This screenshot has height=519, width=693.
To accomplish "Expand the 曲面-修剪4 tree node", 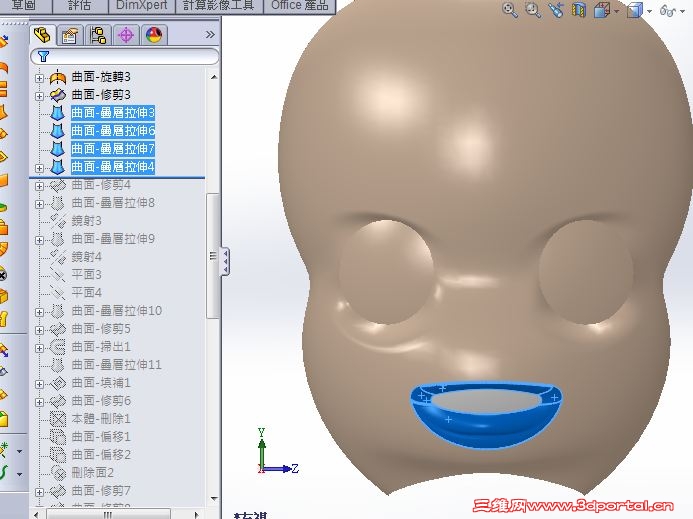I will click(x=39, y=186).
